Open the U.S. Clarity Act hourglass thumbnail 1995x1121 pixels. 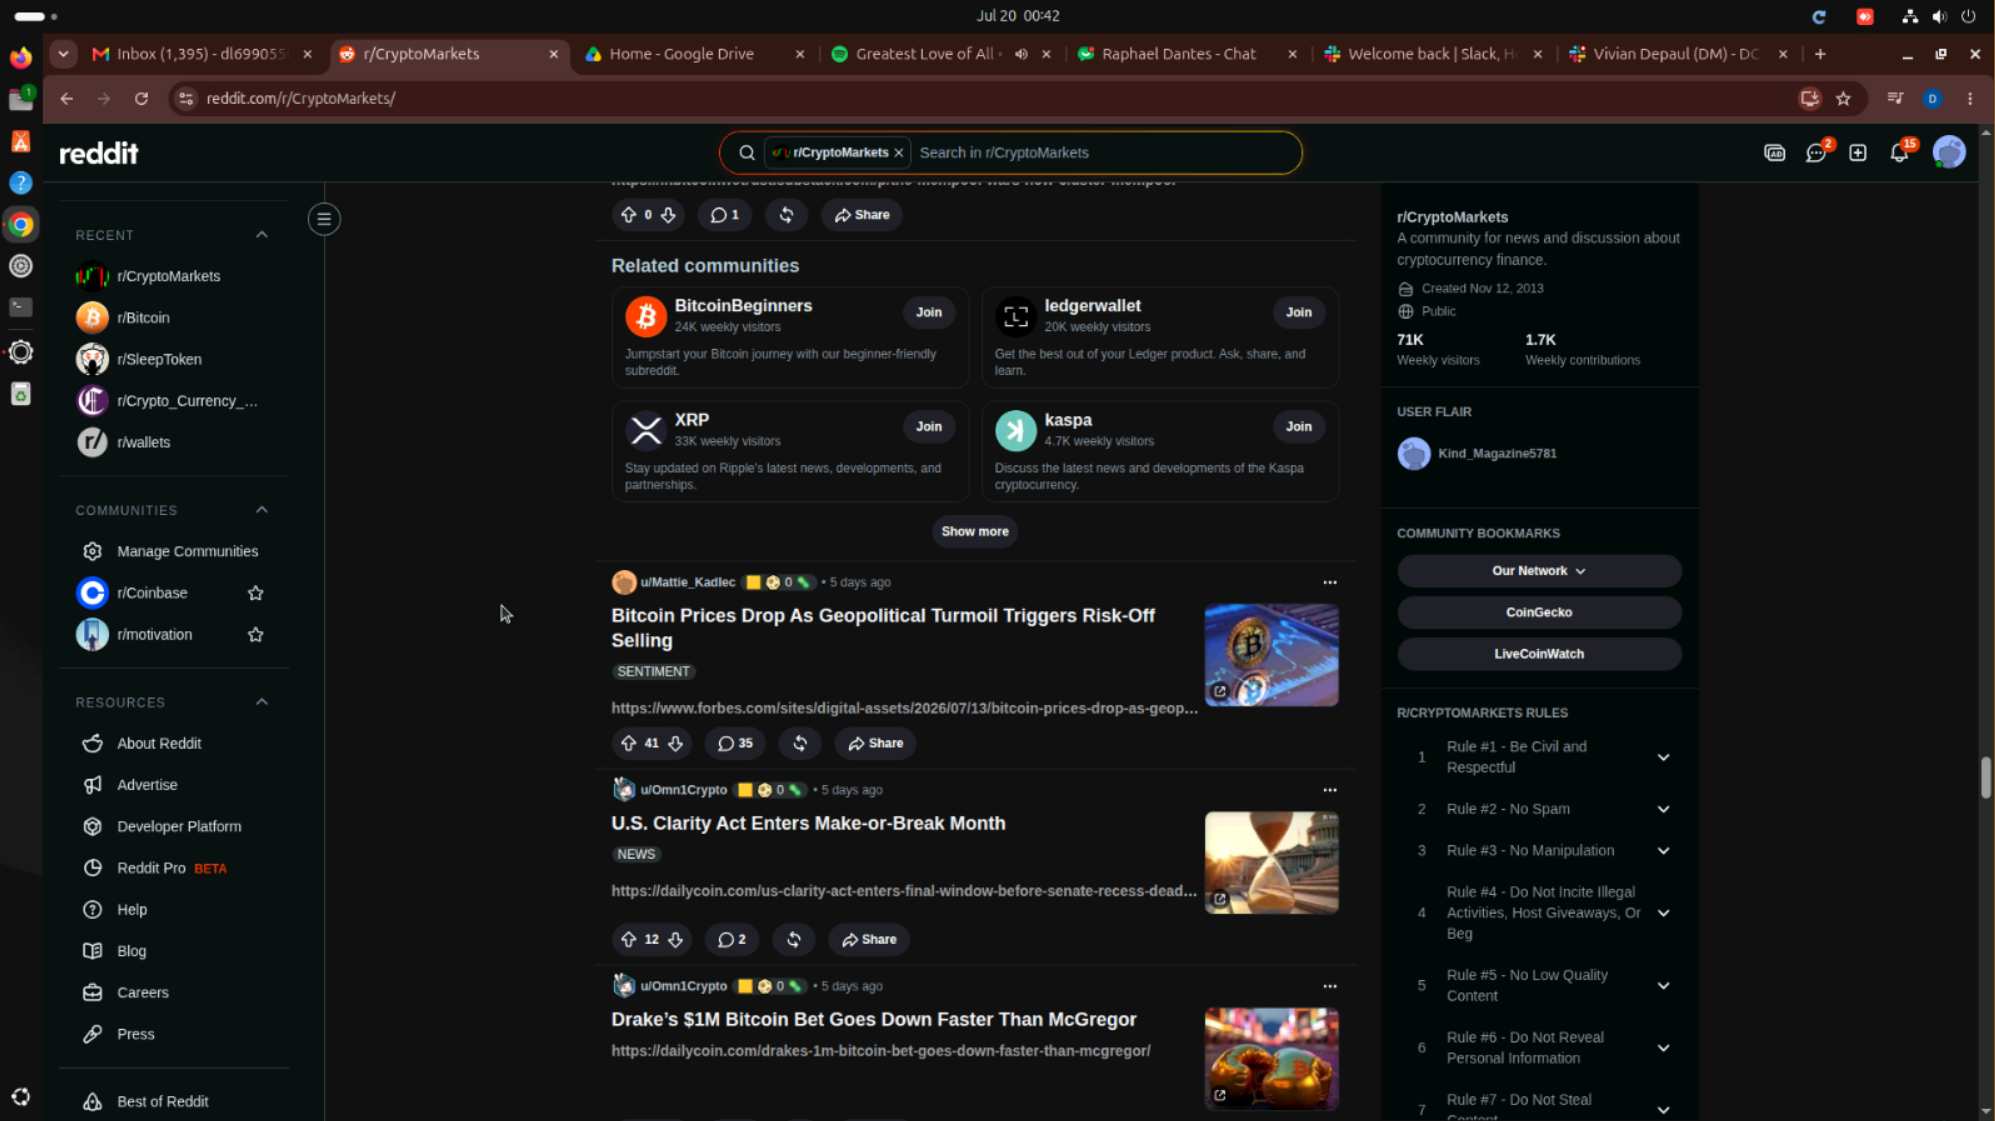point(1271,863)
